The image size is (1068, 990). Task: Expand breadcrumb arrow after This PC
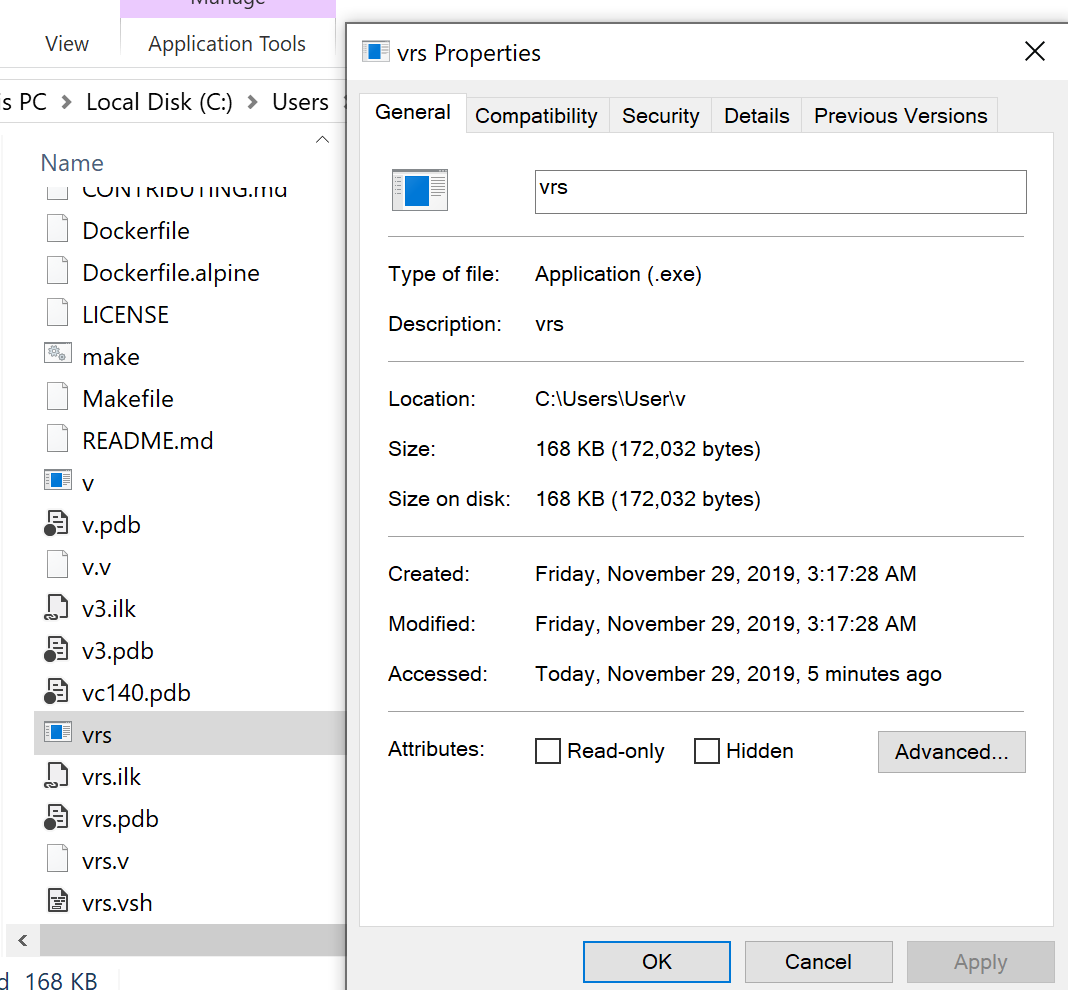tap(66, 102)
